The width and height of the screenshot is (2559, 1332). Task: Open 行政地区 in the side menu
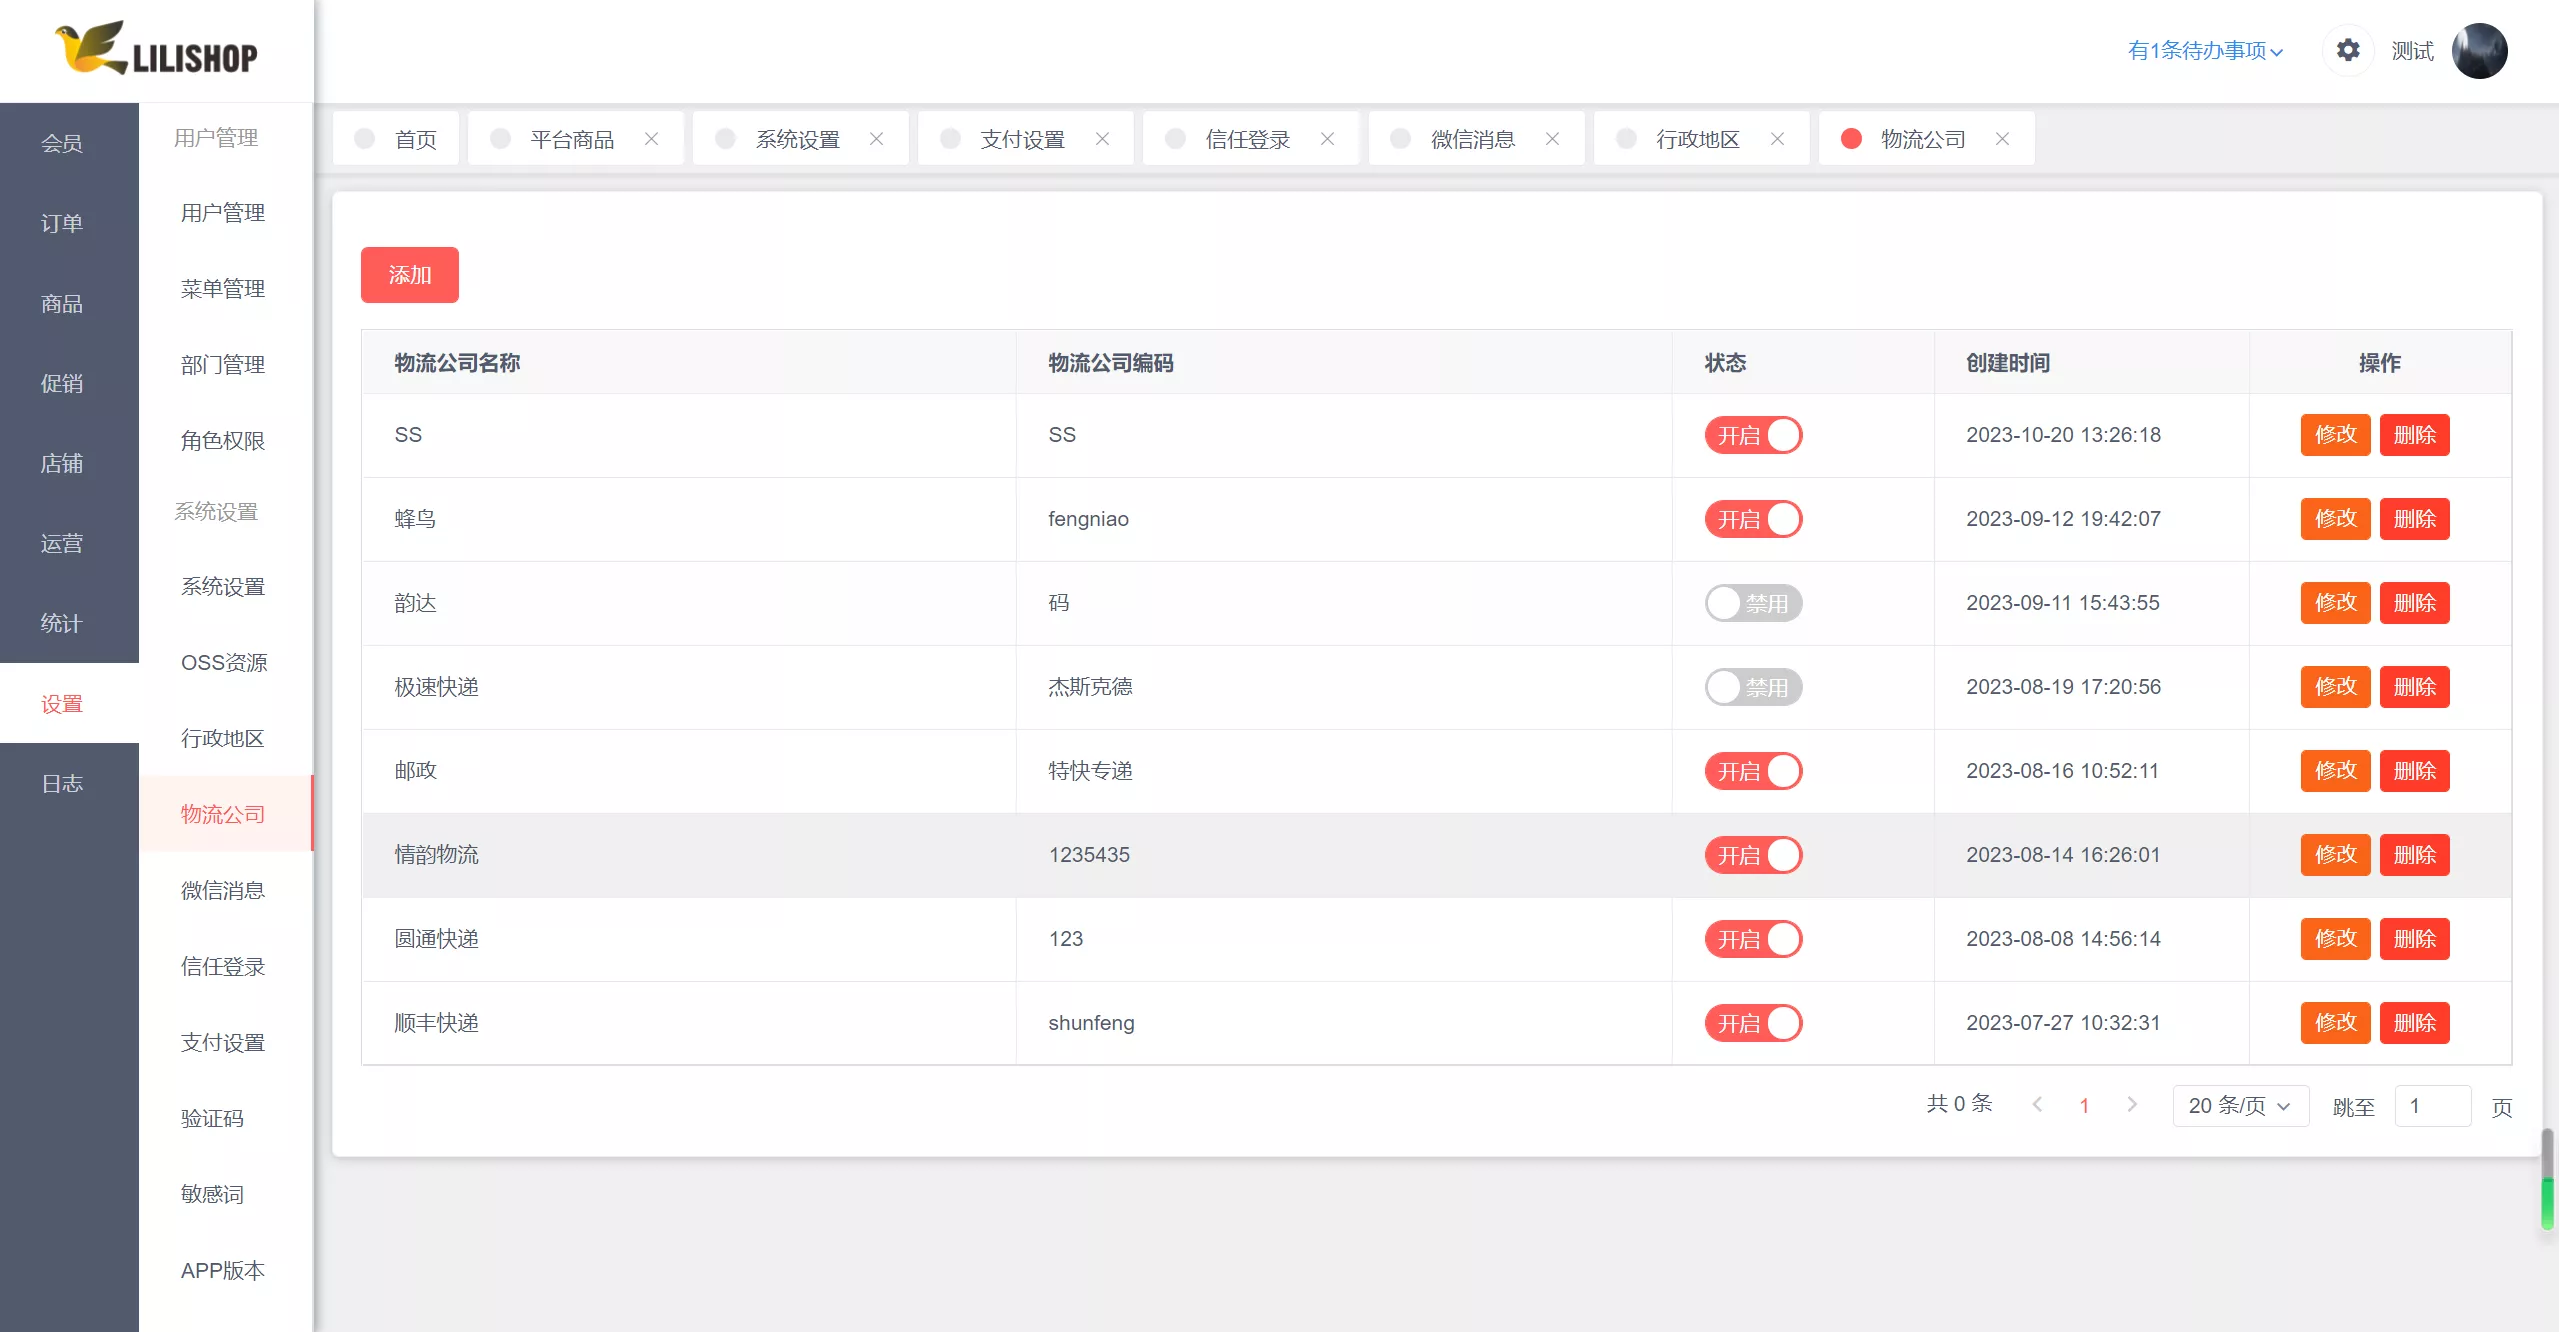(x=222, y=738)
